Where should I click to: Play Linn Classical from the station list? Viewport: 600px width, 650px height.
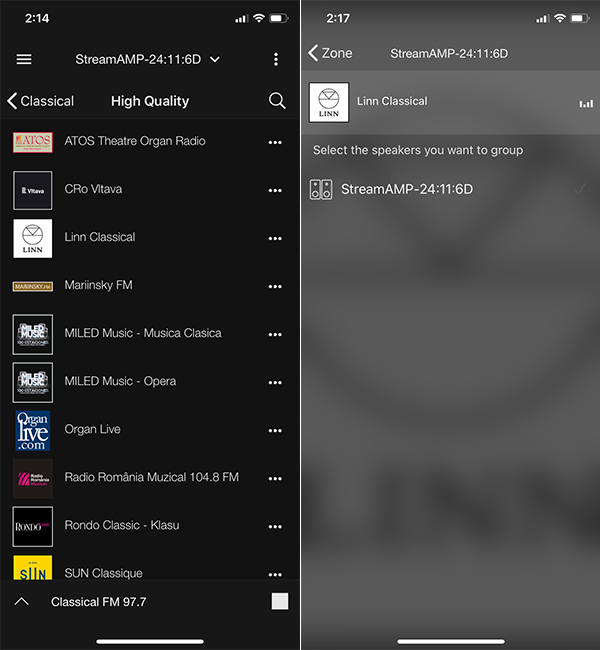click(100, 237)
